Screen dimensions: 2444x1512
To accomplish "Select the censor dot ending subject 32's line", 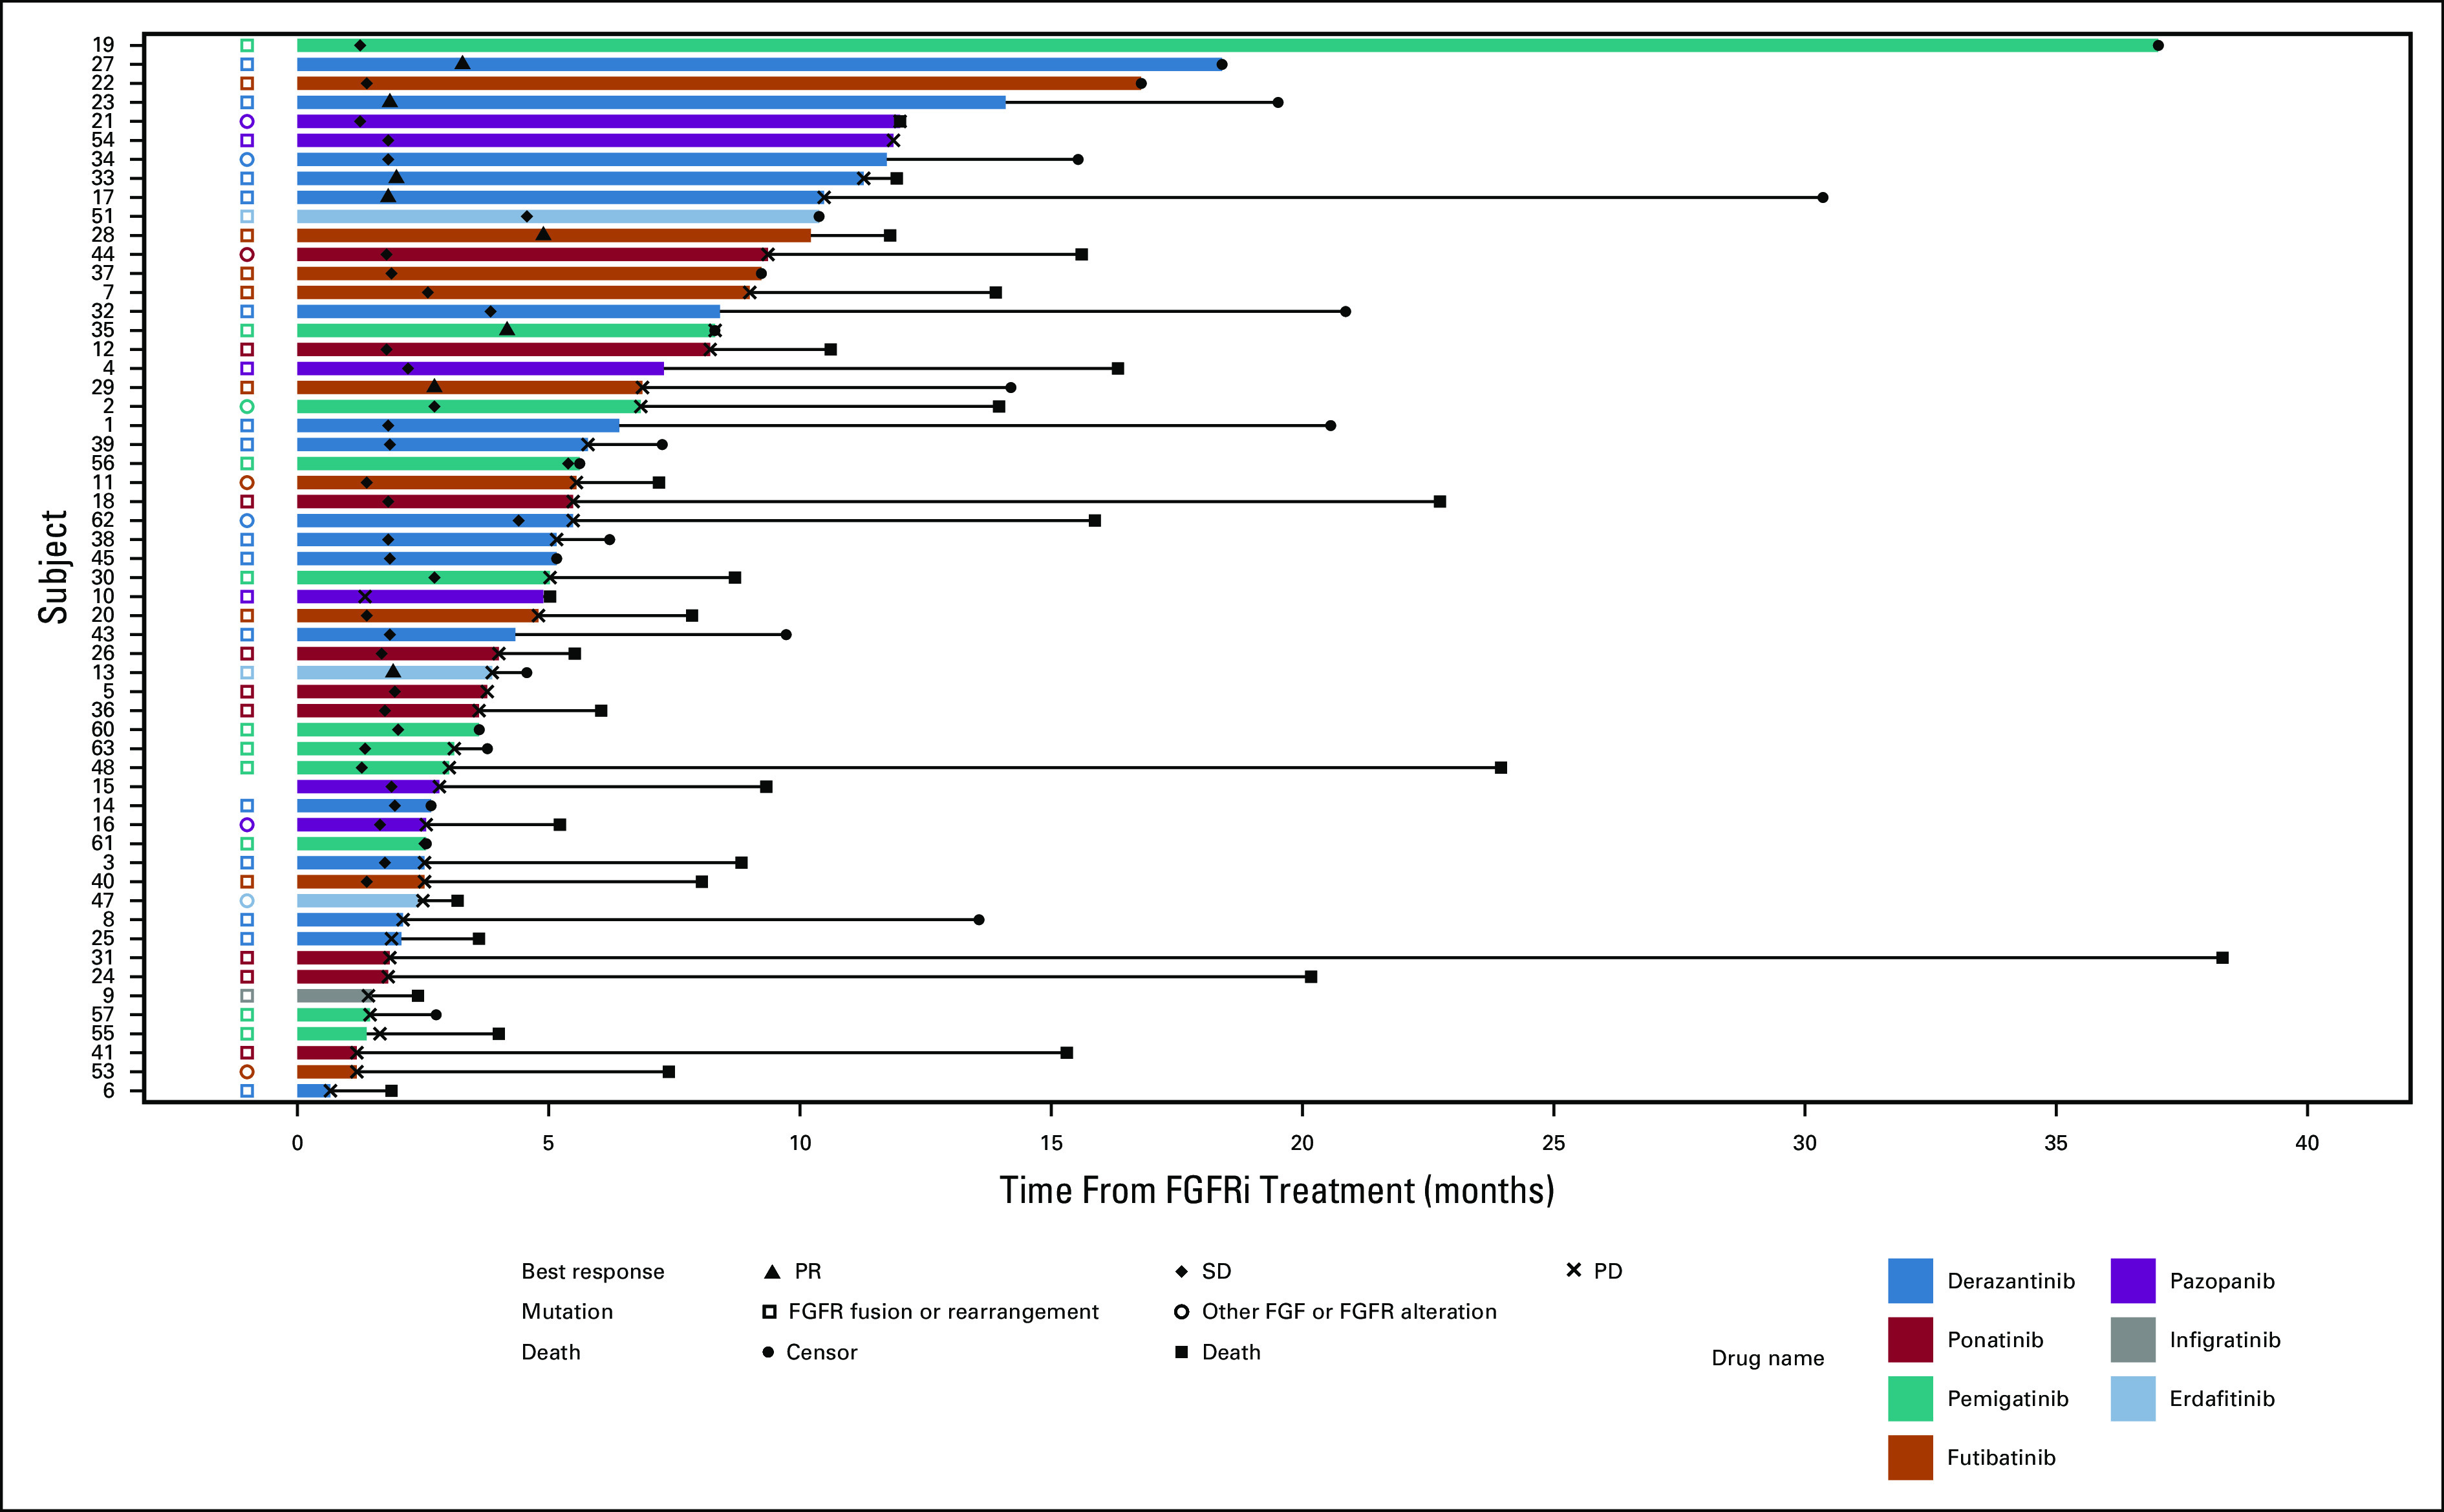I will coord(1346,311).
